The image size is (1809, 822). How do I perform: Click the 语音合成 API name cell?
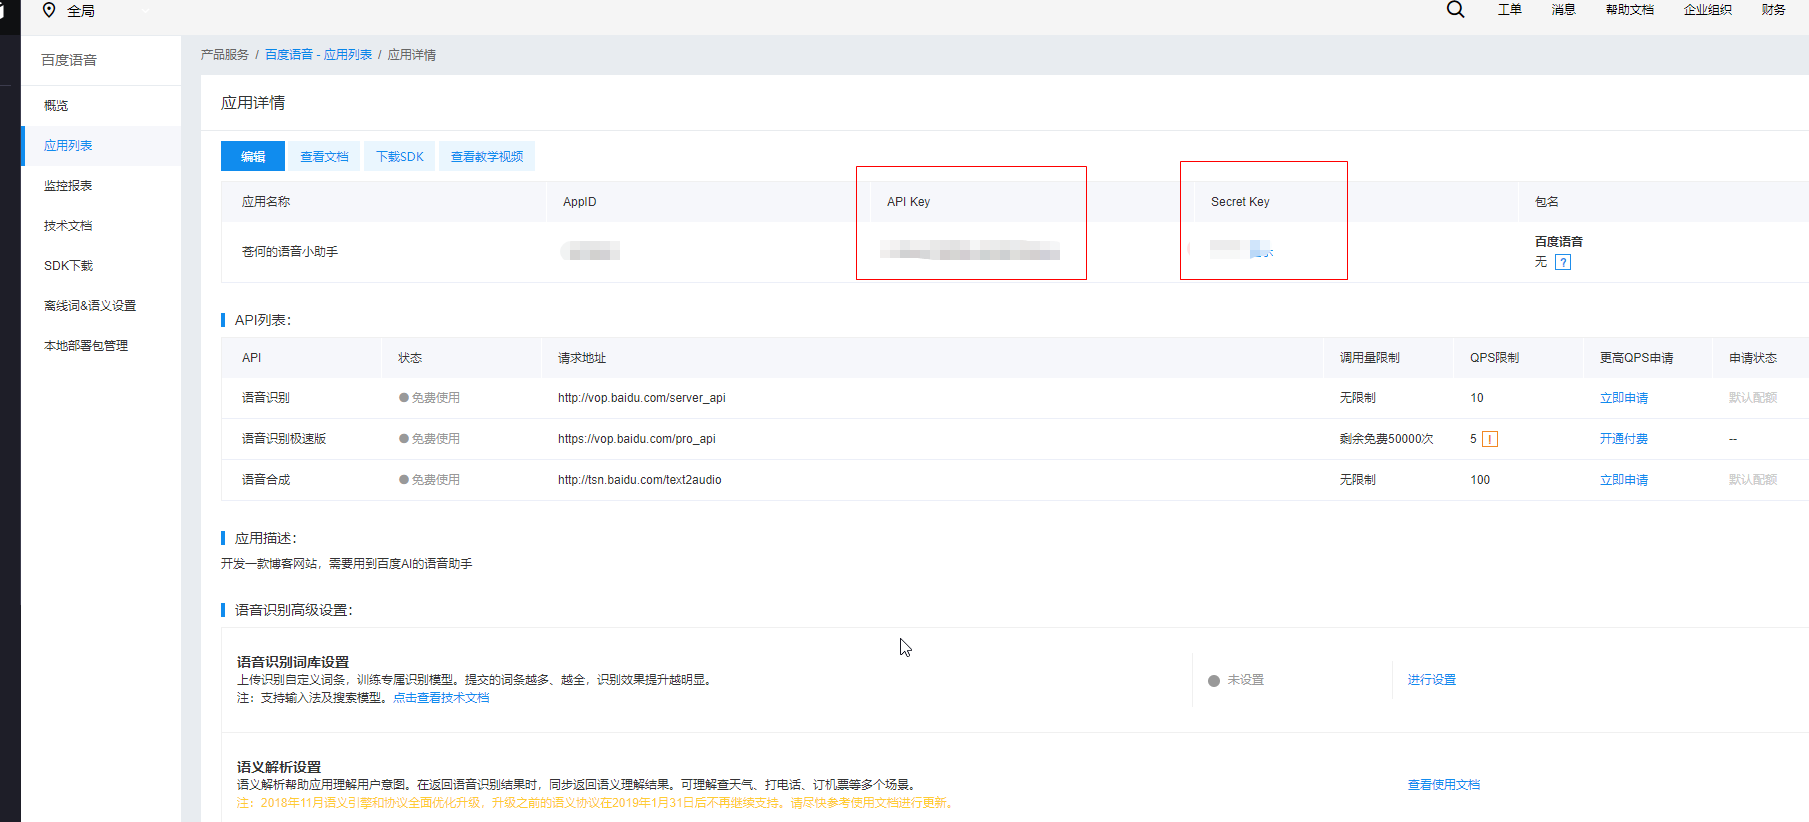pyautogui.click(x=265, y=480)
